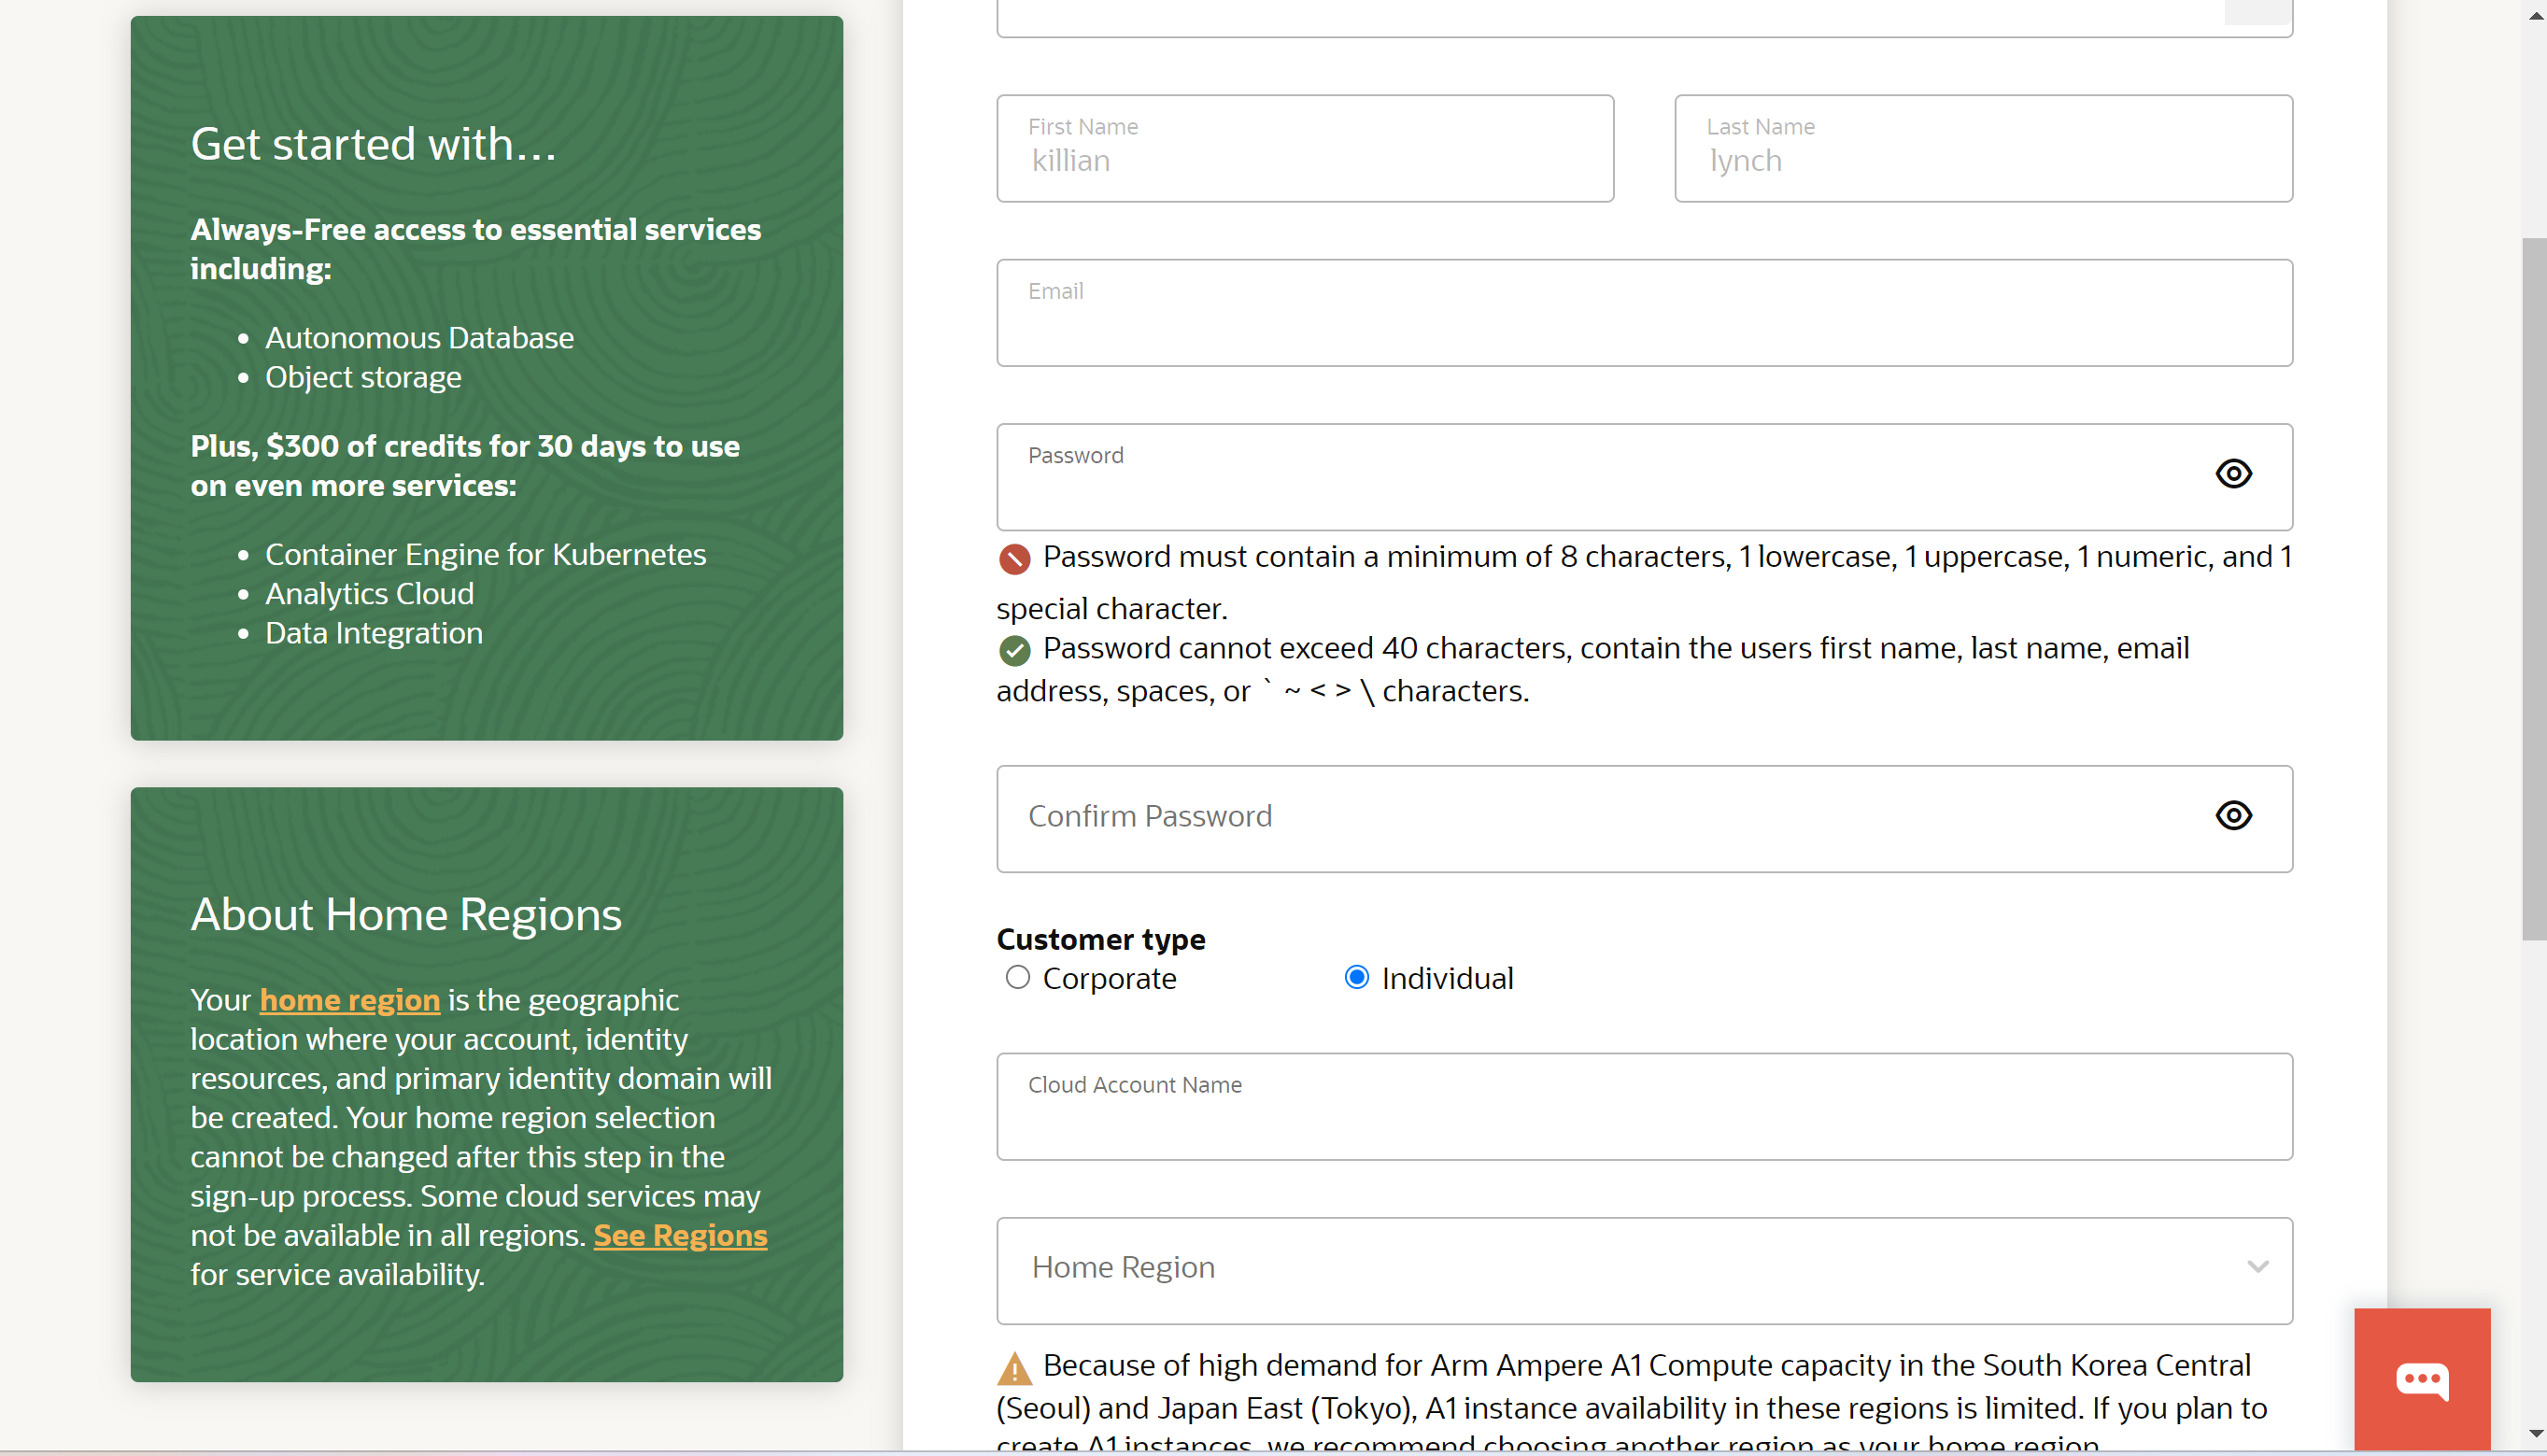Click 'Autonomous Database' list item
The image size is (2547, 1456).
click(x=419, y=338)
